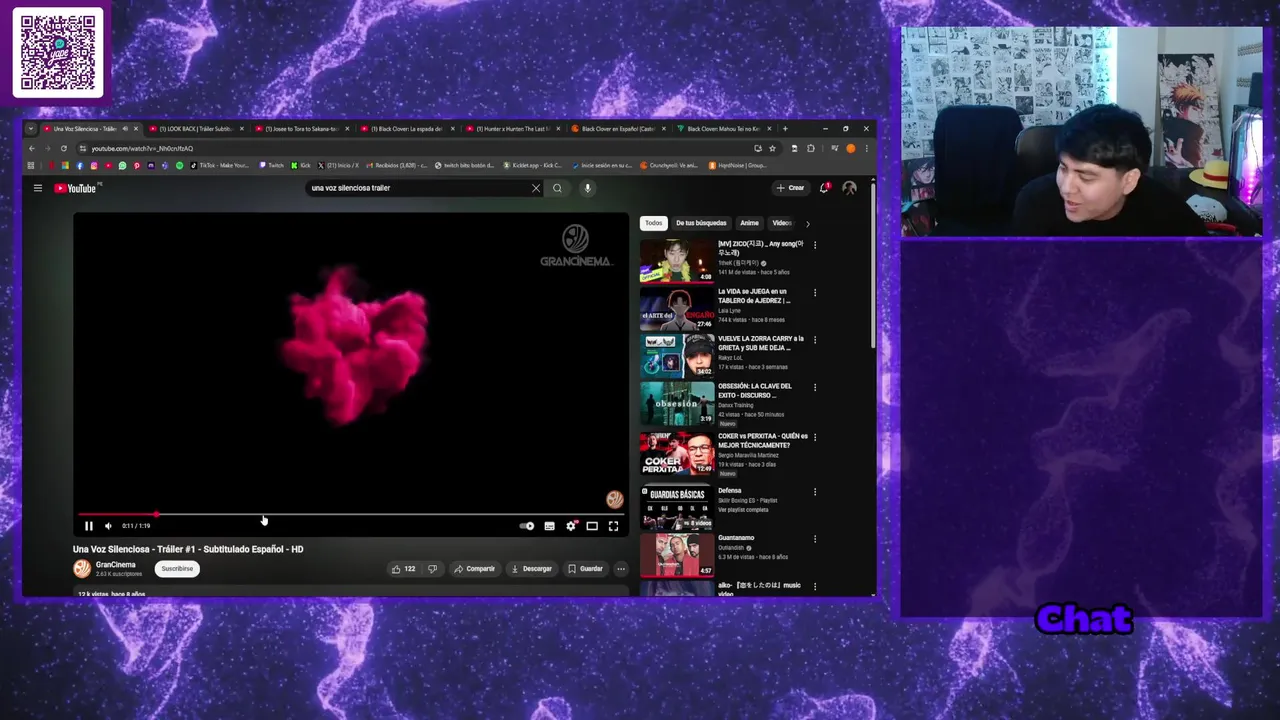The width and height of the screenshot is (1280, 720).
Task: Open the Crear create menu
Action: [790, 188]
